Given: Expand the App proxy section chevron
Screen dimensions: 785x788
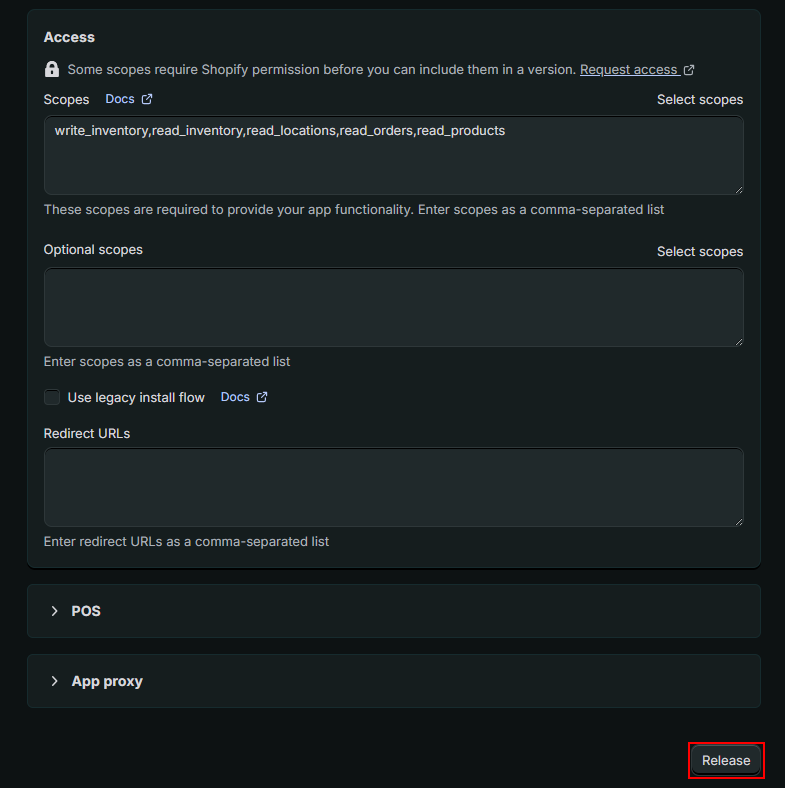Looking at the screenshot, I should 55,681.
